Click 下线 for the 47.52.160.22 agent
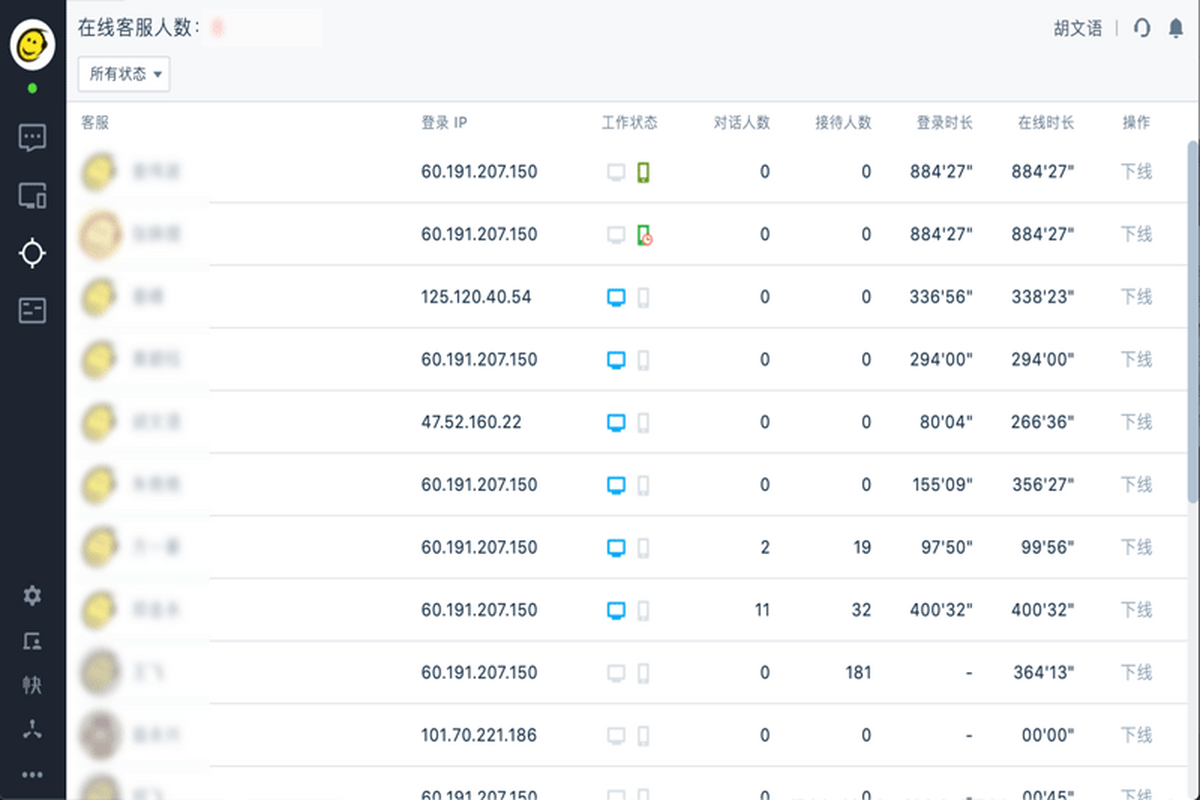 point(1136,422)
